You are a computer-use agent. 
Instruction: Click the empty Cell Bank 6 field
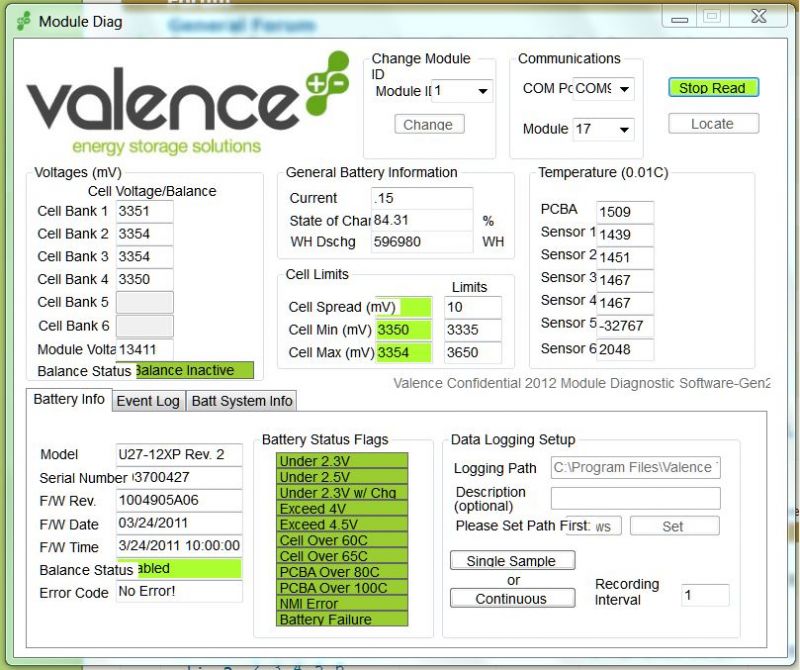pos(144,326)
